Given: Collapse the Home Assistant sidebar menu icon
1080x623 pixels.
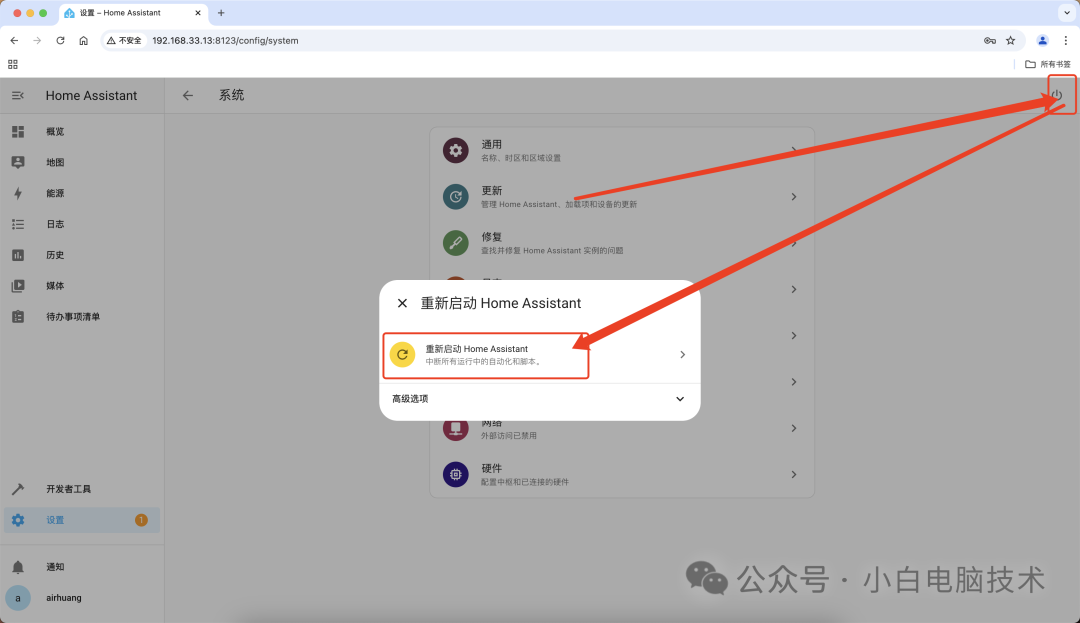Looking at the screenshot, I should pyautogui.click(x=18, y=96).
